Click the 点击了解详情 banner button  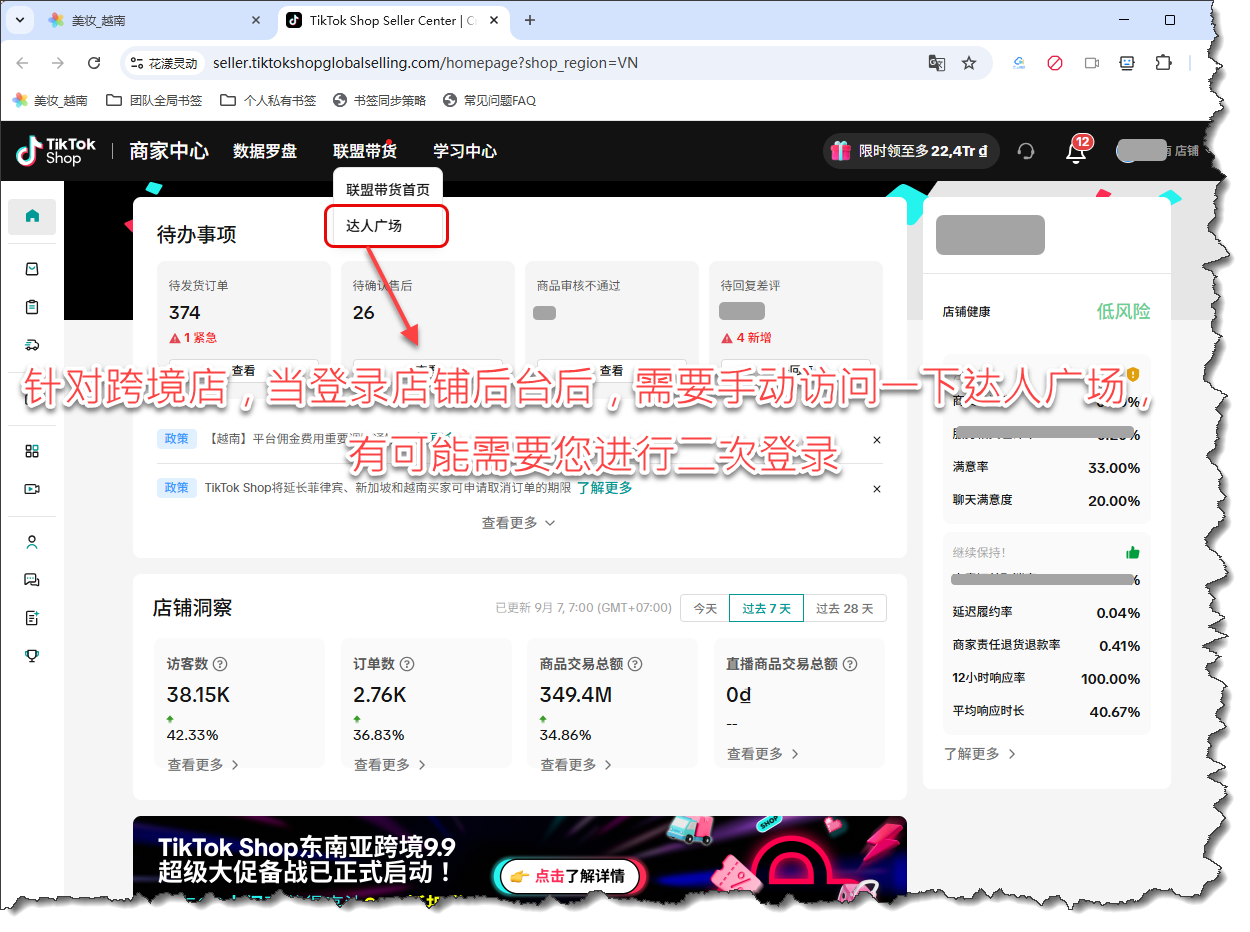(x=570, y=877)
